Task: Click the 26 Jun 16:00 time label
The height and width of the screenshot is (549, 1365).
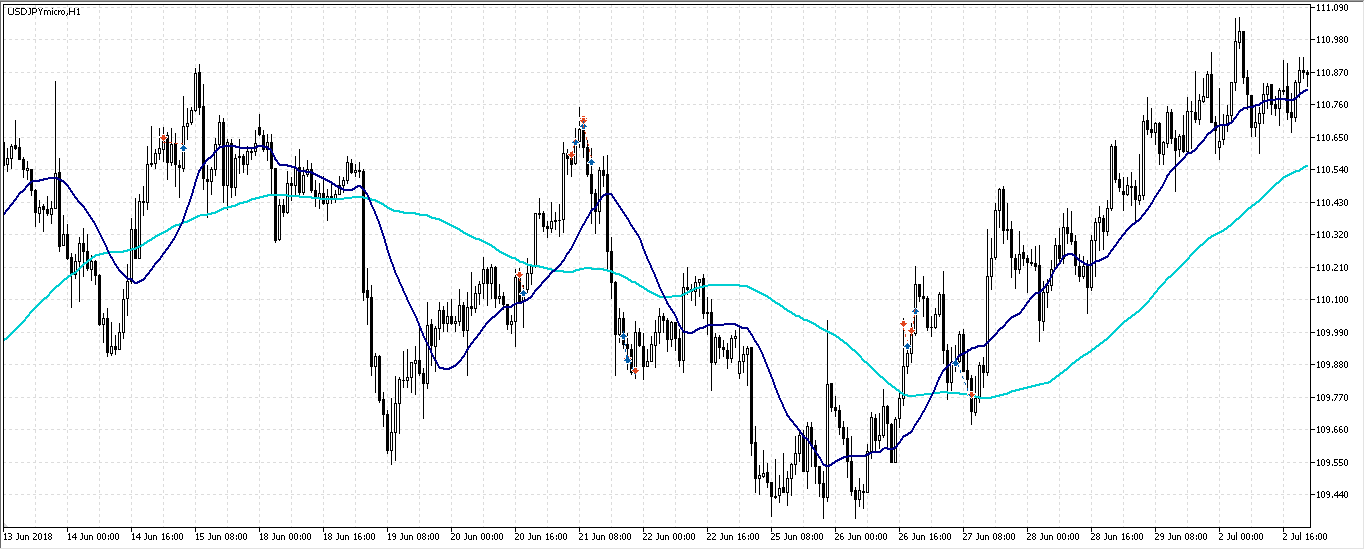Action: tap(925, 537)
